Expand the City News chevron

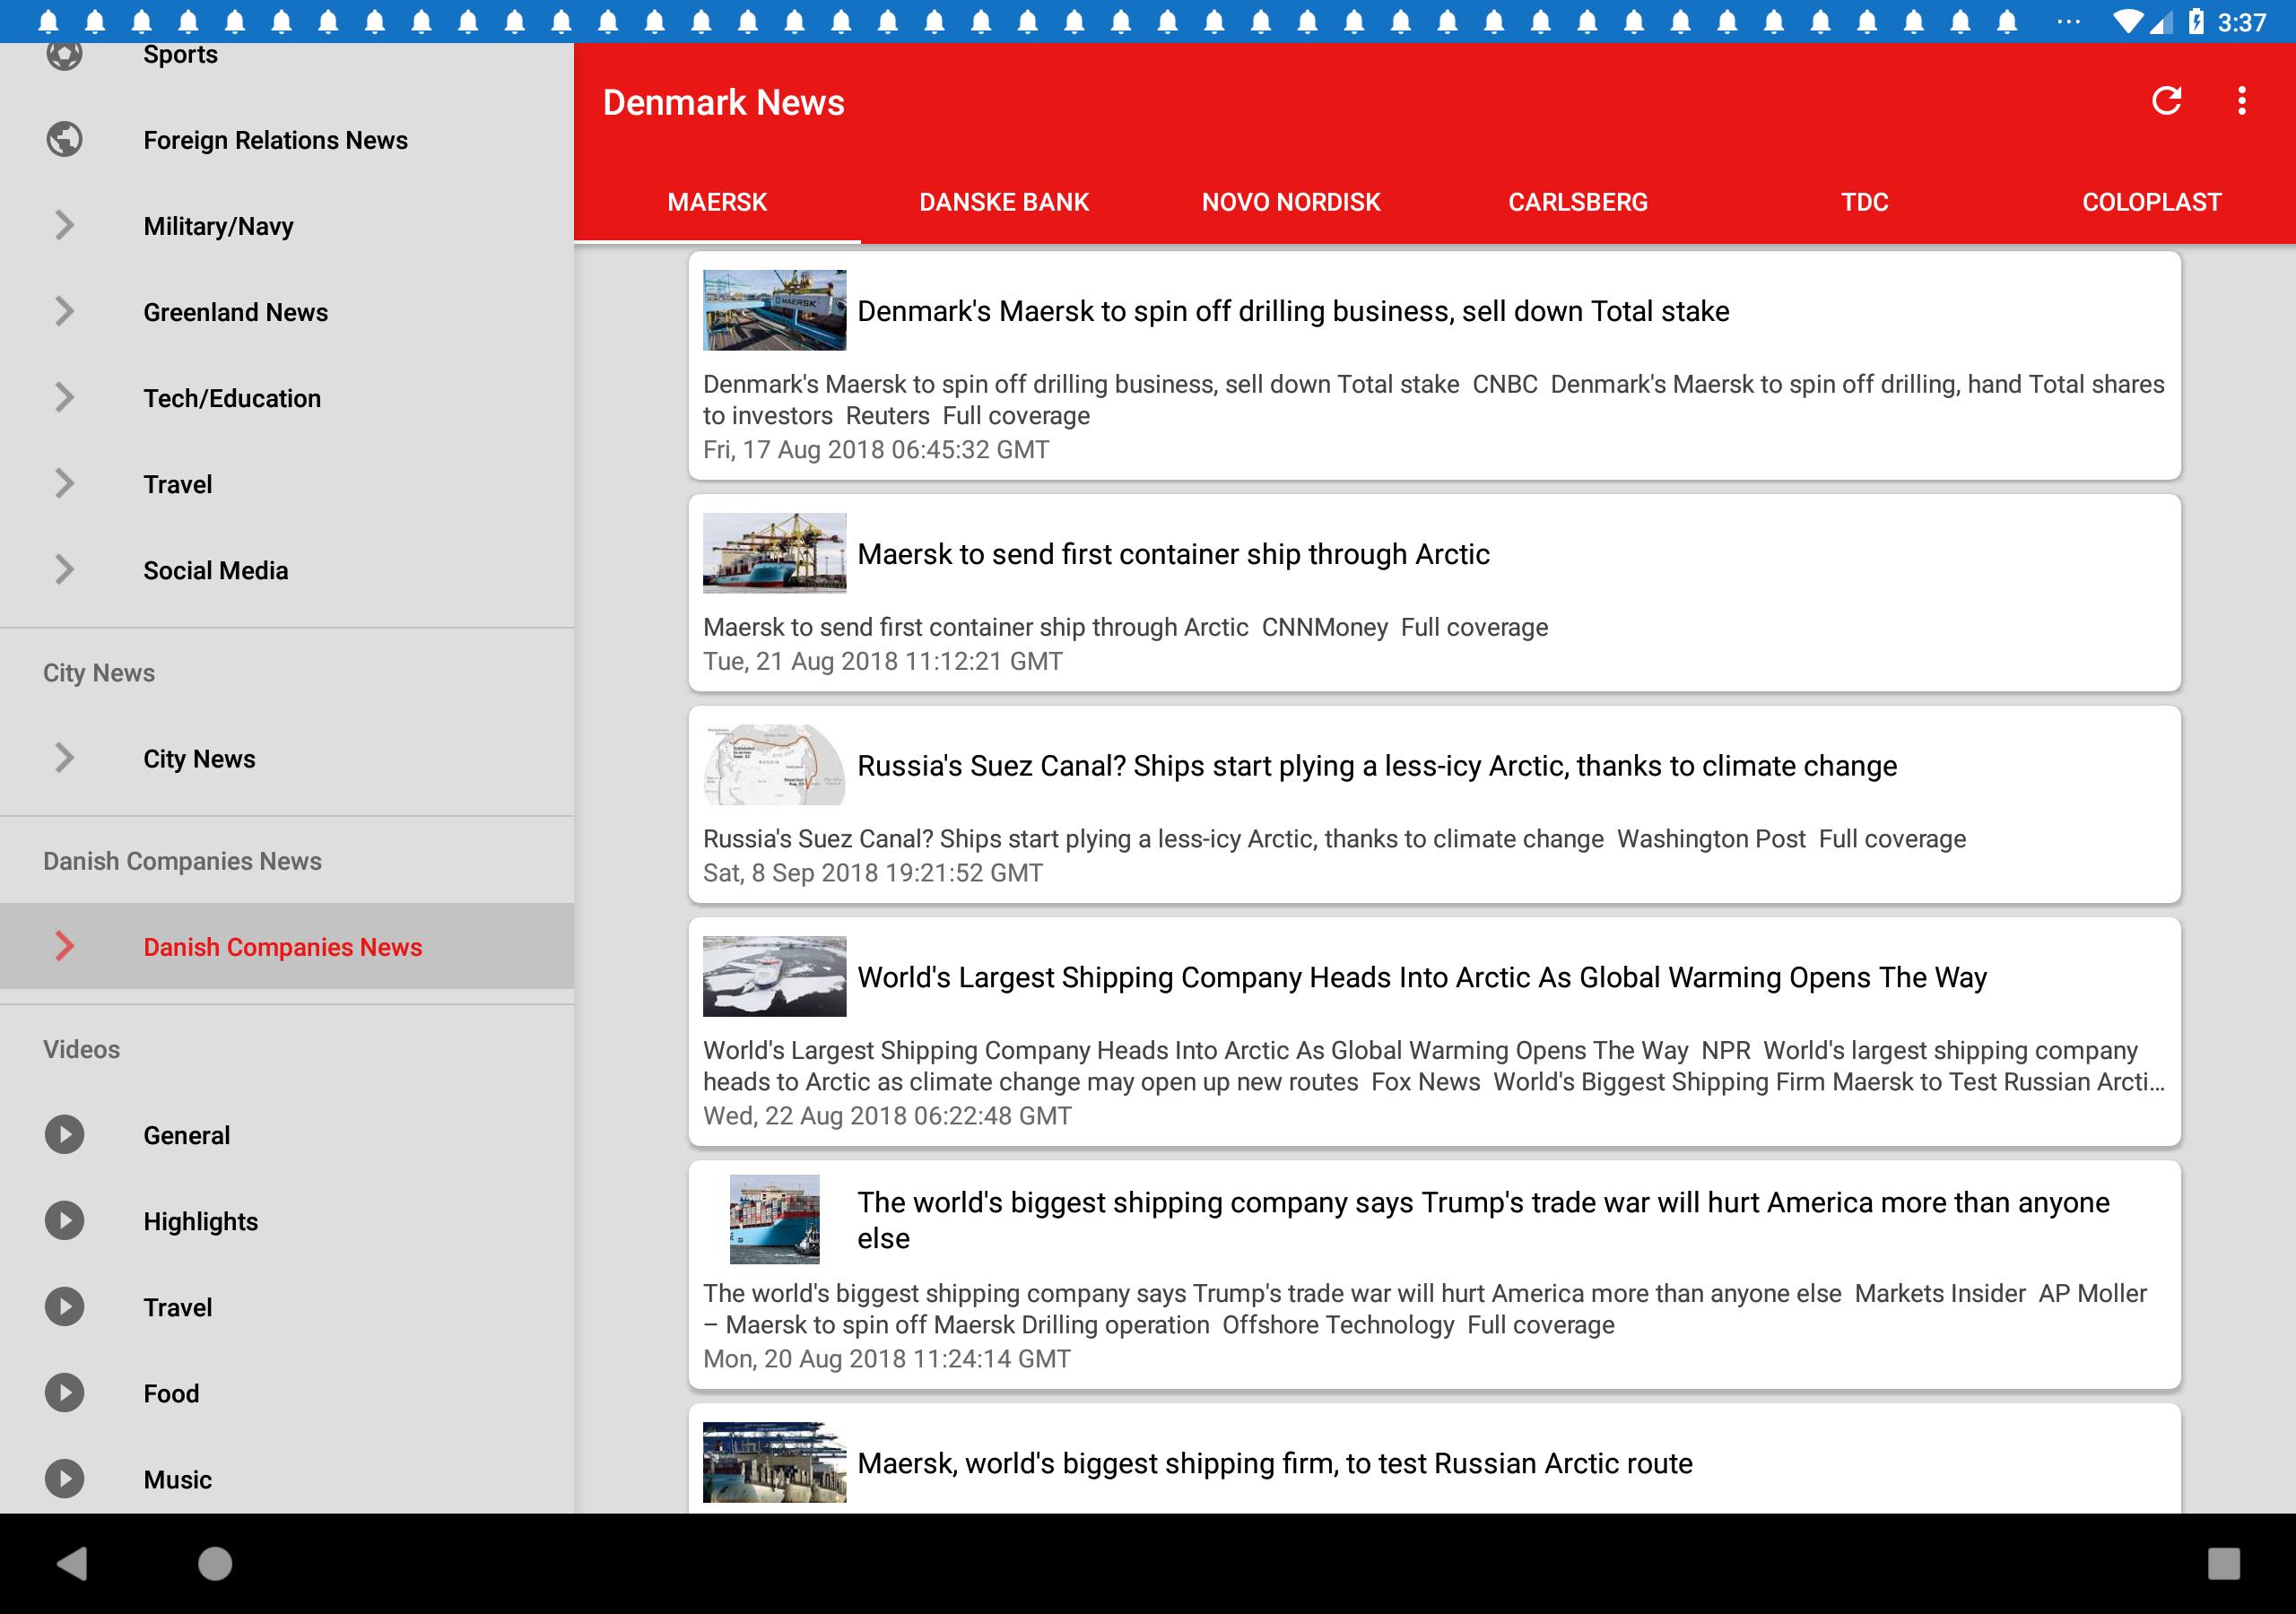tap(65, 757)
